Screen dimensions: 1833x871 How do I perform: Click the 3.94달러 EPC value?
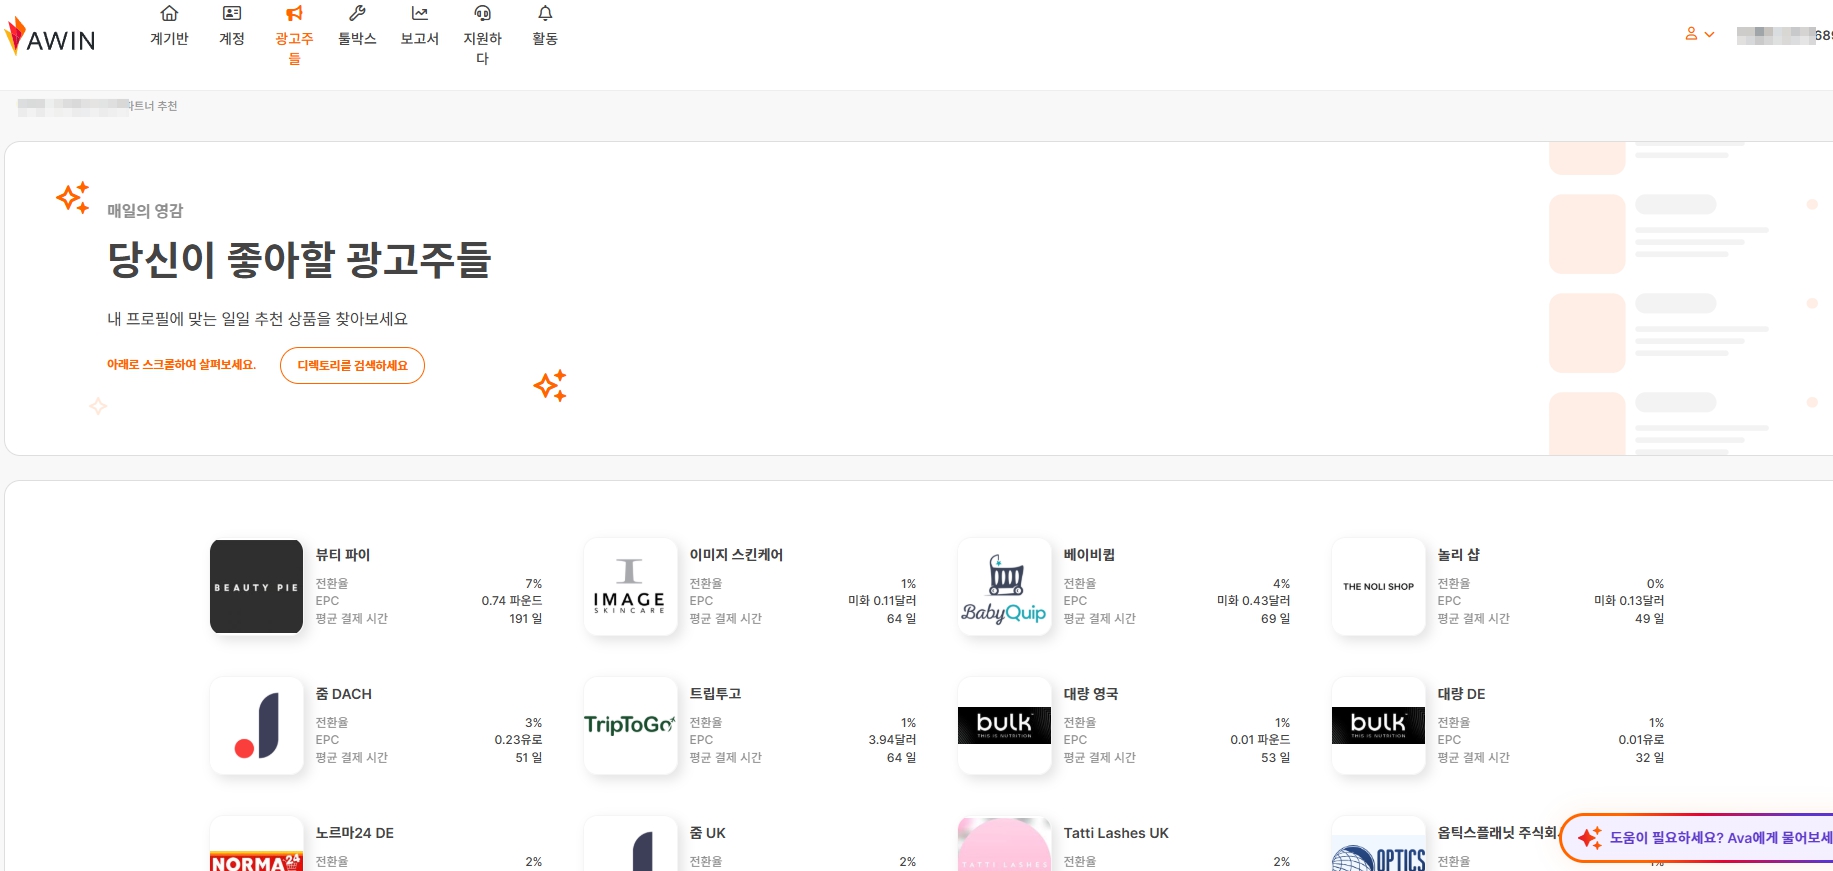pyautogui.click(x=892, y=740)
